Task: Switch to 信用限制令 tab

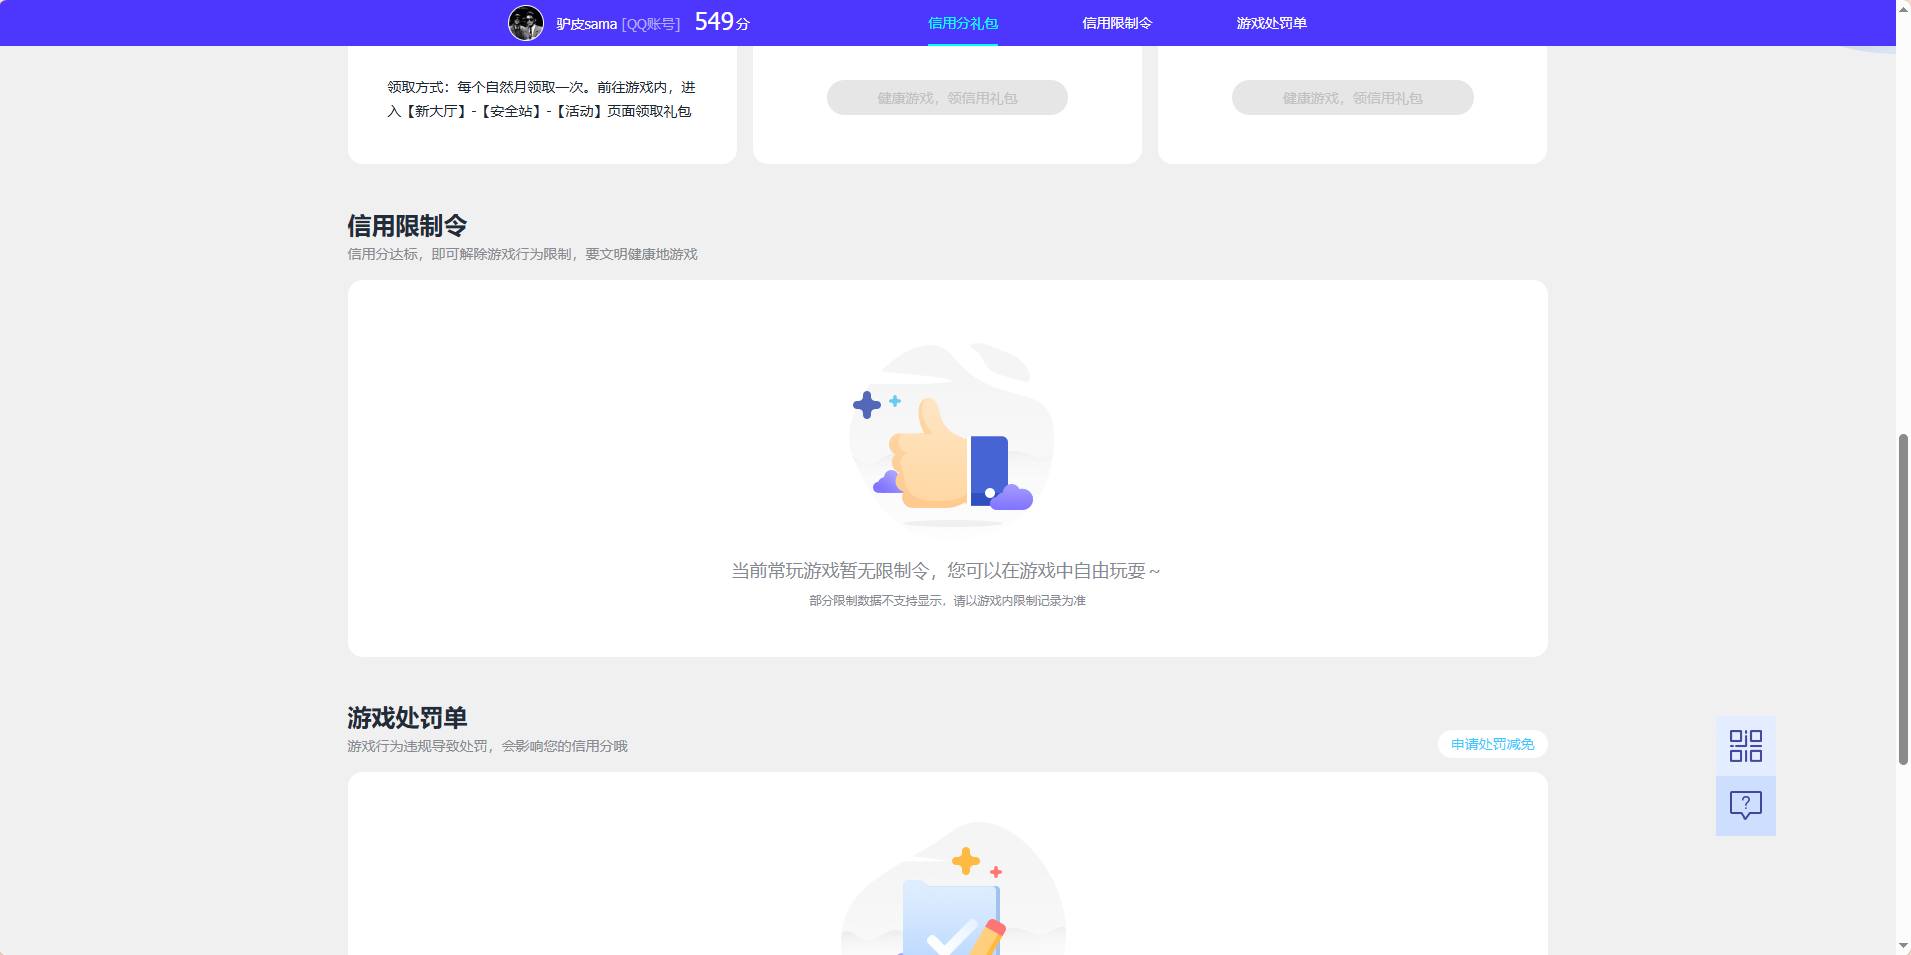Action: 1117,23
